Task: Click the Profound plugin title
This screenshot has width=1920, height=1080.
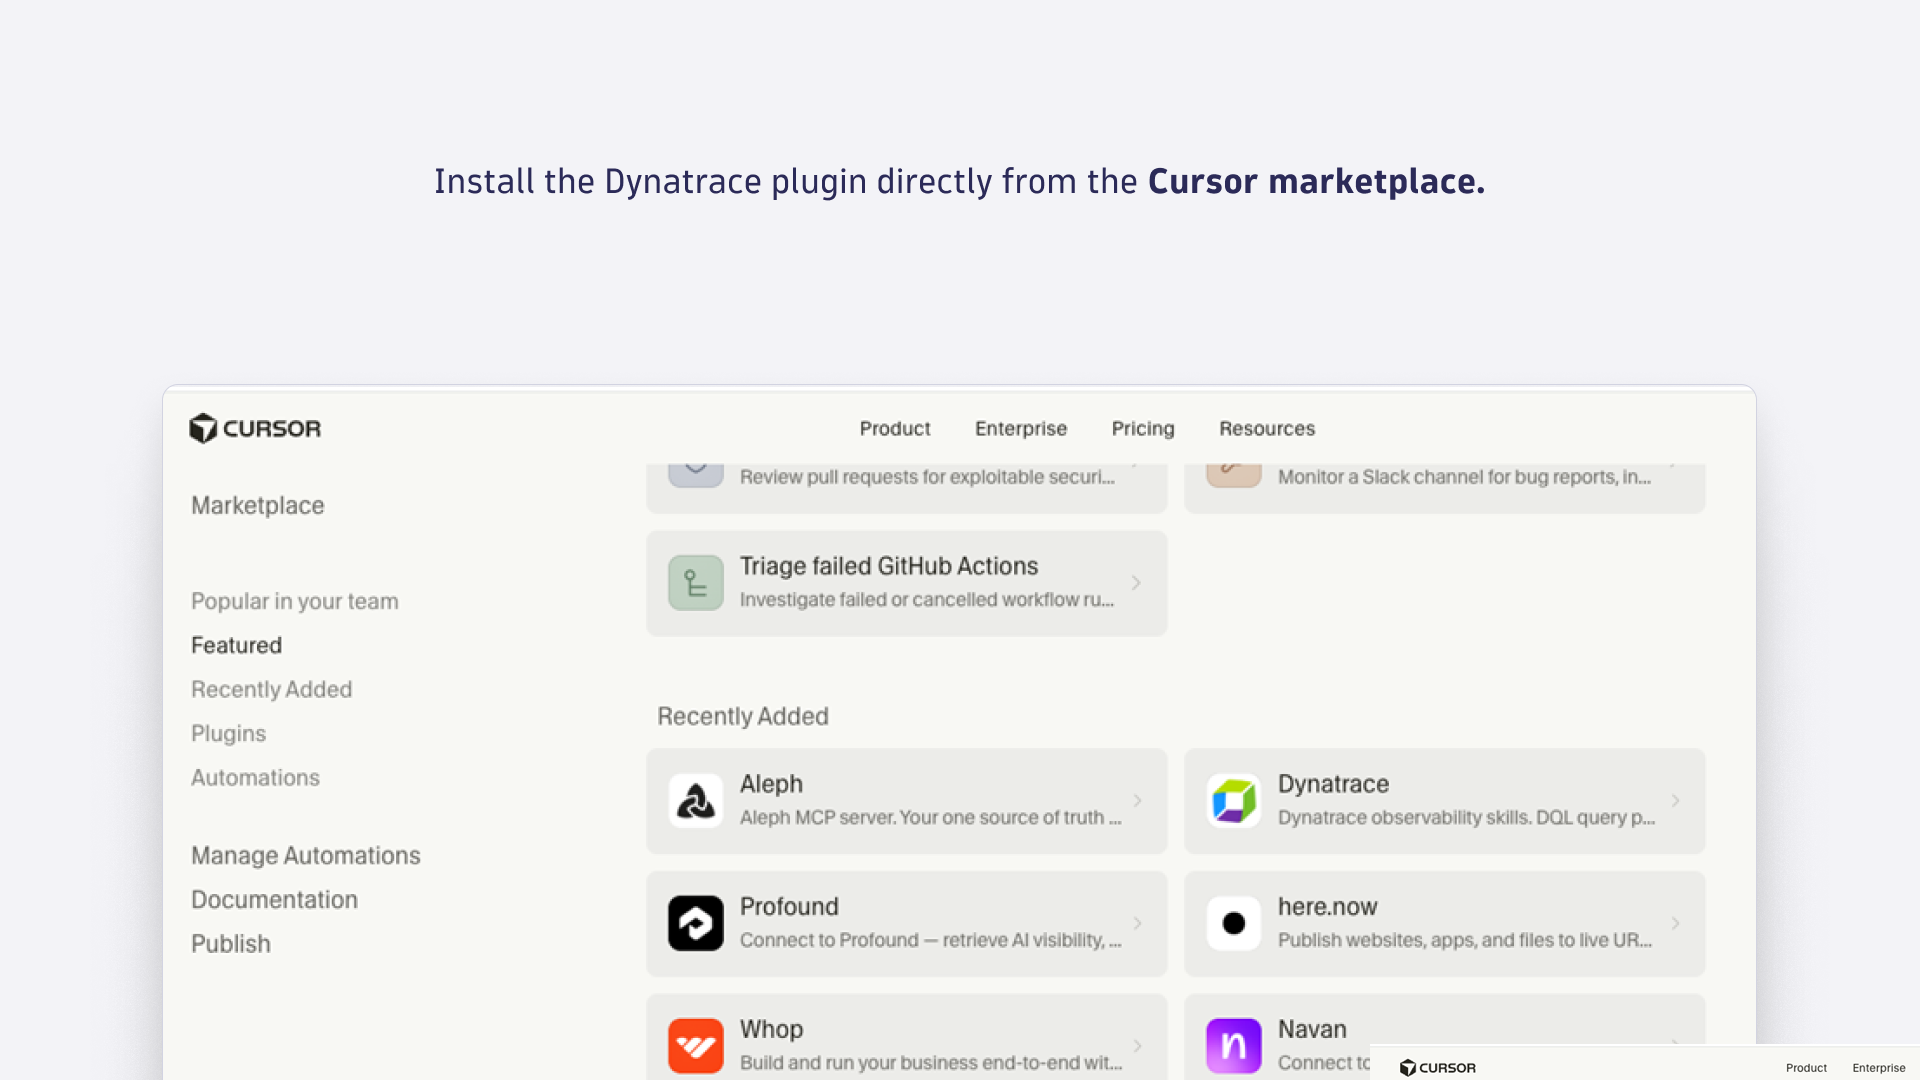Action: (789, 907)
